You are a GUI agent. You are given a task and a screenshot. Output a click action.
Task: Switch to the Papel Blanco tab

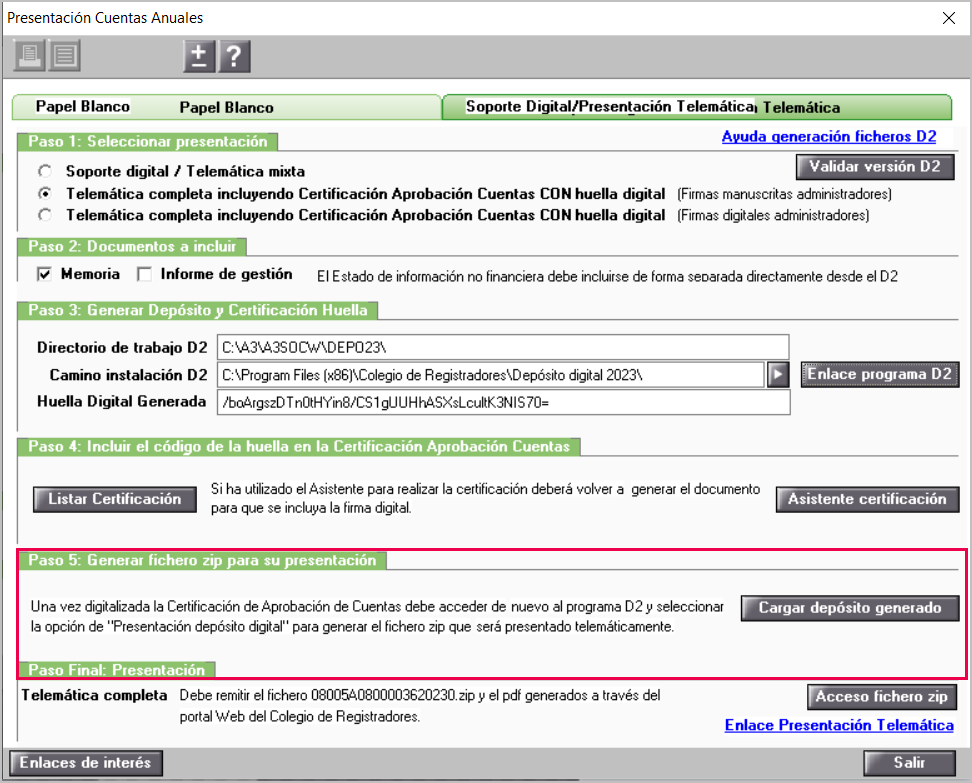point(225,107)
